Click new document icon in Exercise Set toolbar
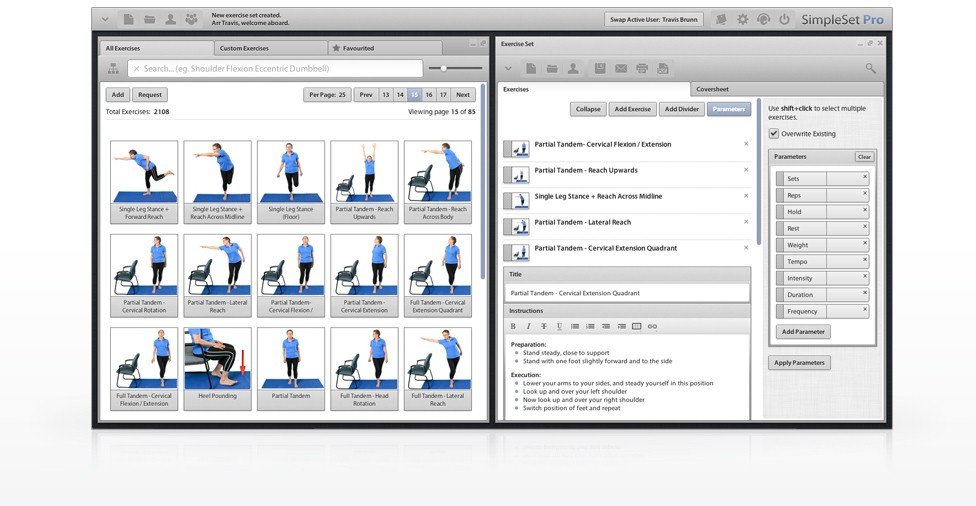The height and width of the screenshot is (506, 976). (531, 68)
